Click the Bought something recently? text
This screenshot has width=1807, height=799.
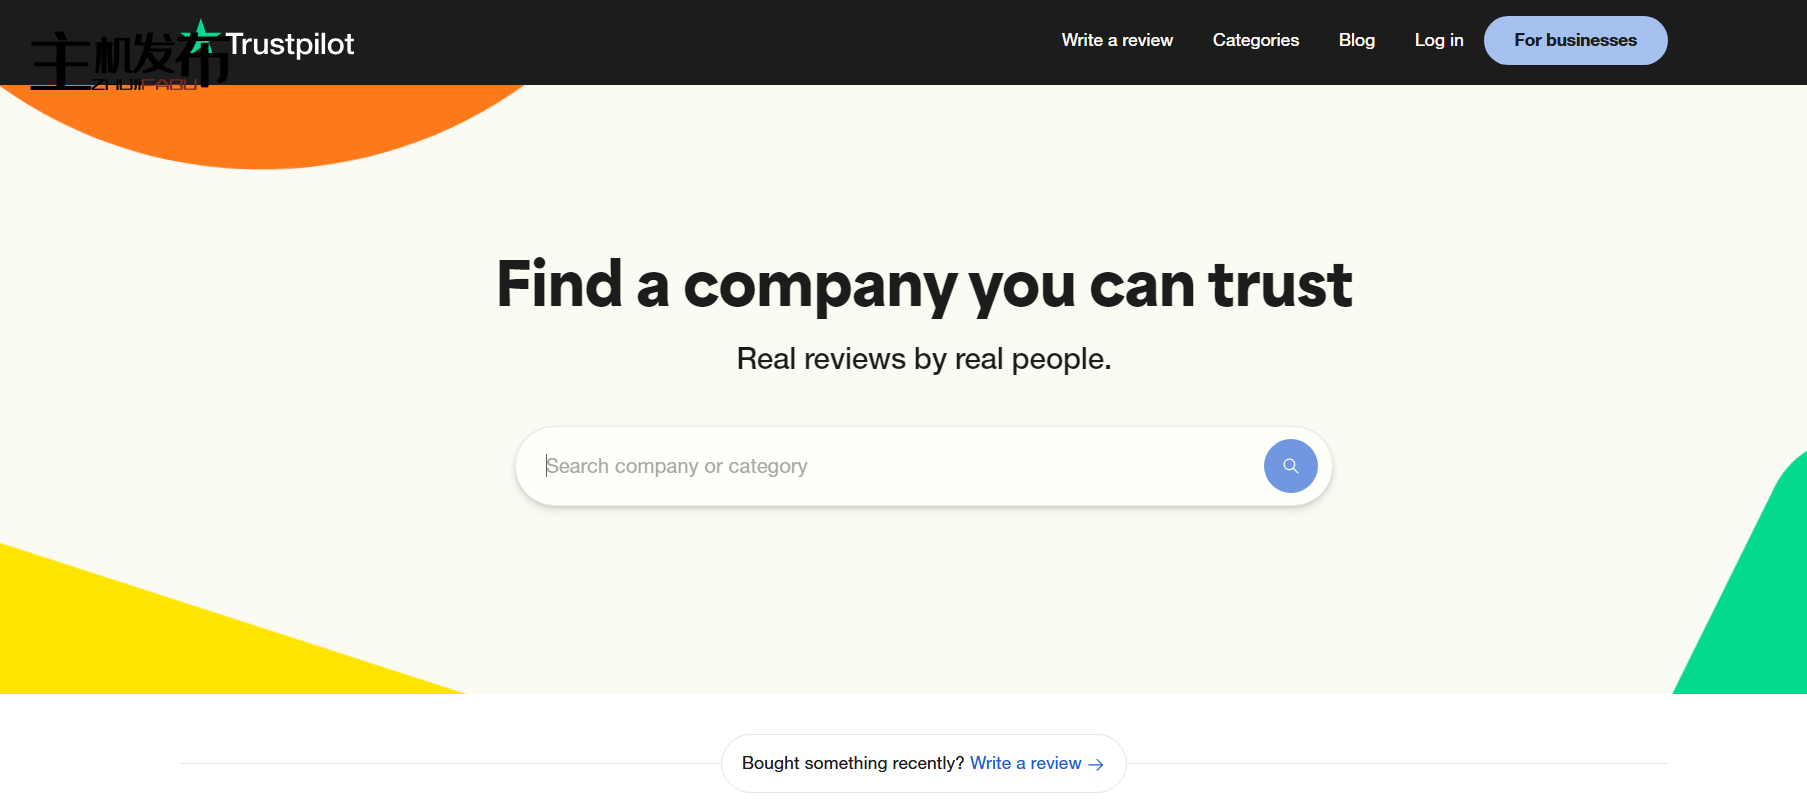[x=852, y=763]
